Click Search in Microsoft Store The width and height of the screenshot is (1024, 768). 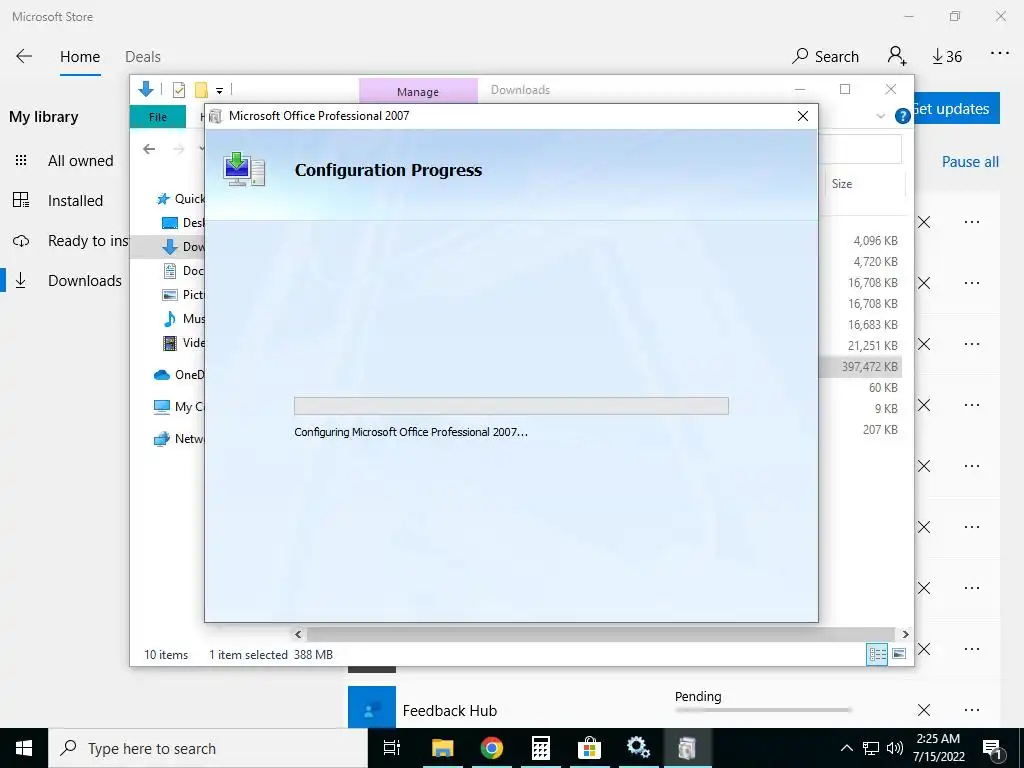pos(825,56)
